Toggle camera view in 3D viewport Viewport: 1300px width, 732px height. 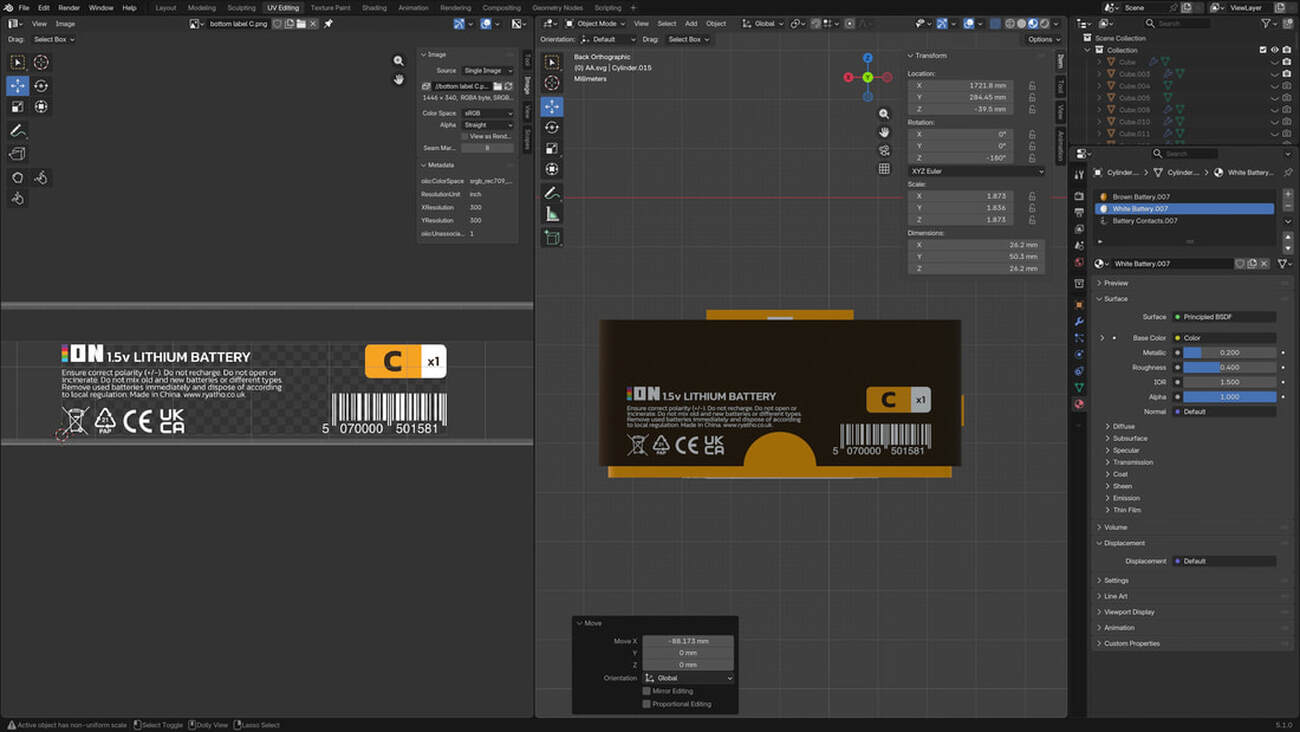tap(884, 150)
